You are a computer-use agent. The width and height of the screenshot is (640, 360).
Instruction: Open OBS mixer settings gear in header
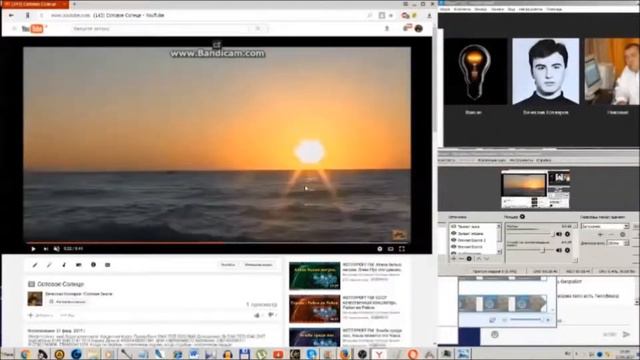(x=522, y=217)
